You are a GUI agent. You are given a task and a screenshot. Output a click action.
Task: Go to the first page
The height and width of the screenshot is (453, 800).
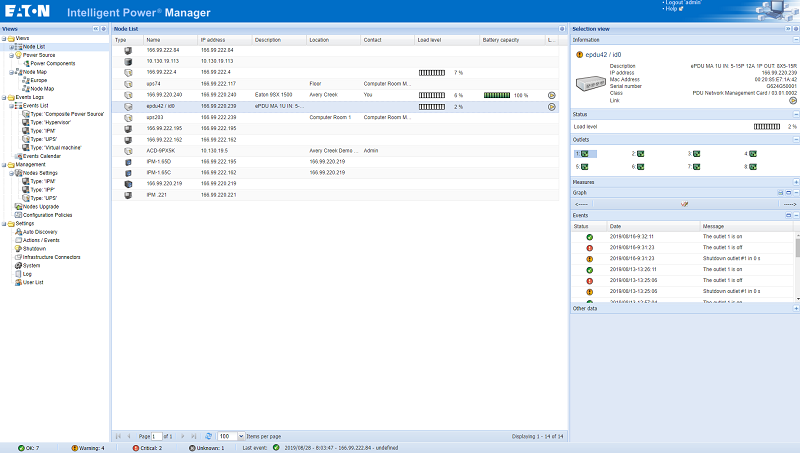[x=118, y=436]
